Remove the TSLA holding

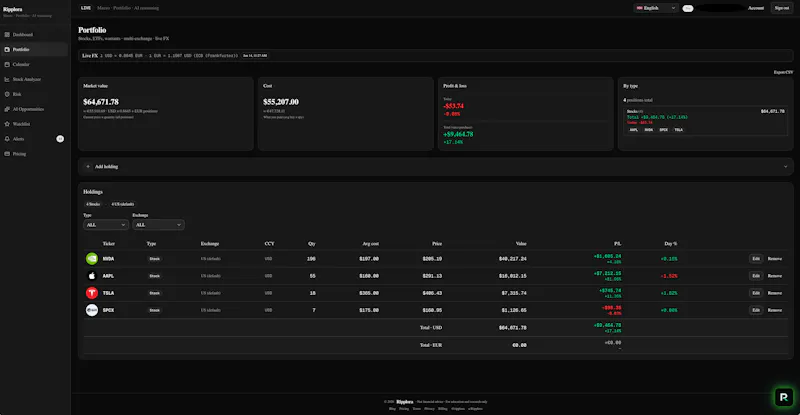[774, 293]
